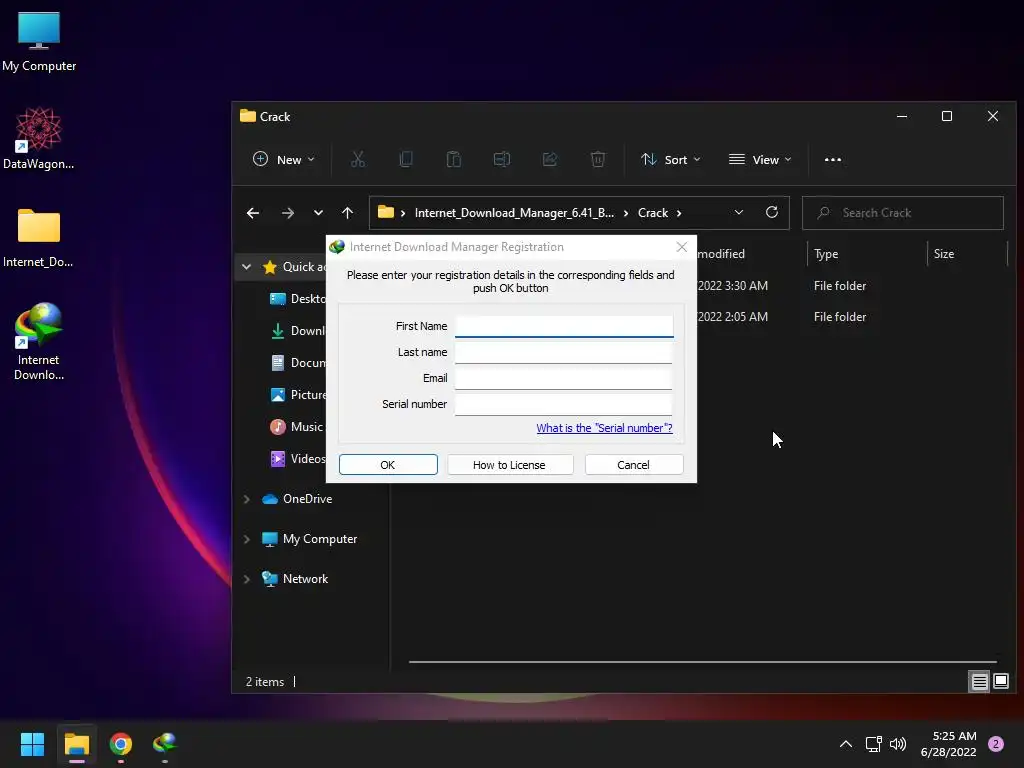Viewport: 1024px width, 768px height.
Task: Focus the Serial number field
Action: point(564,404)
